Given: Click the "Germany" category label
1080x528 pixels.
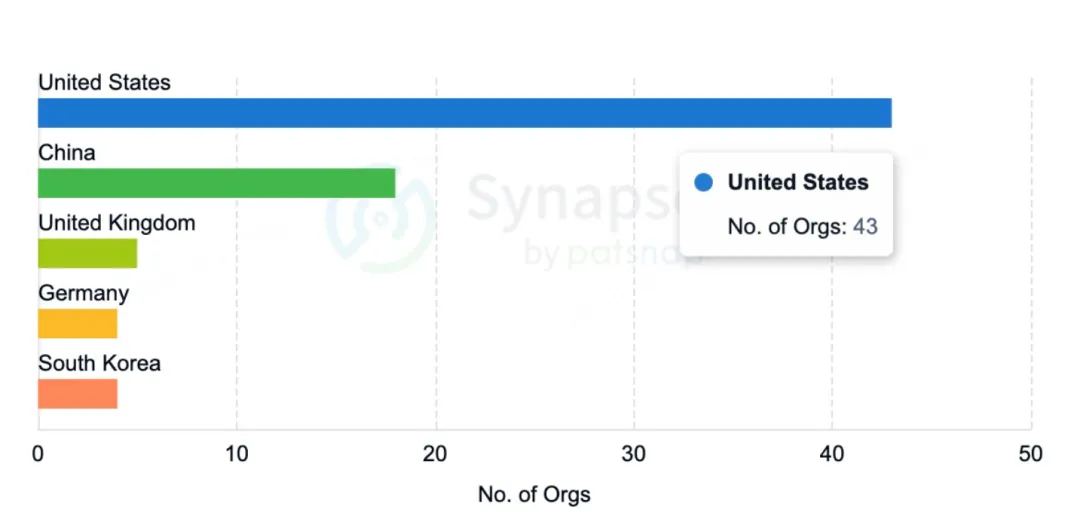Looking at the screenshot, I should tap(83, 294).
